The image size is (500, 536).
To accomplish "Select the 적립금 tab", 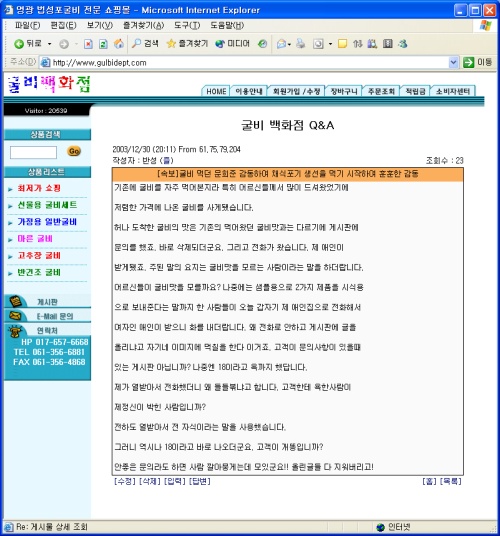I will click(x=415, y=91).
